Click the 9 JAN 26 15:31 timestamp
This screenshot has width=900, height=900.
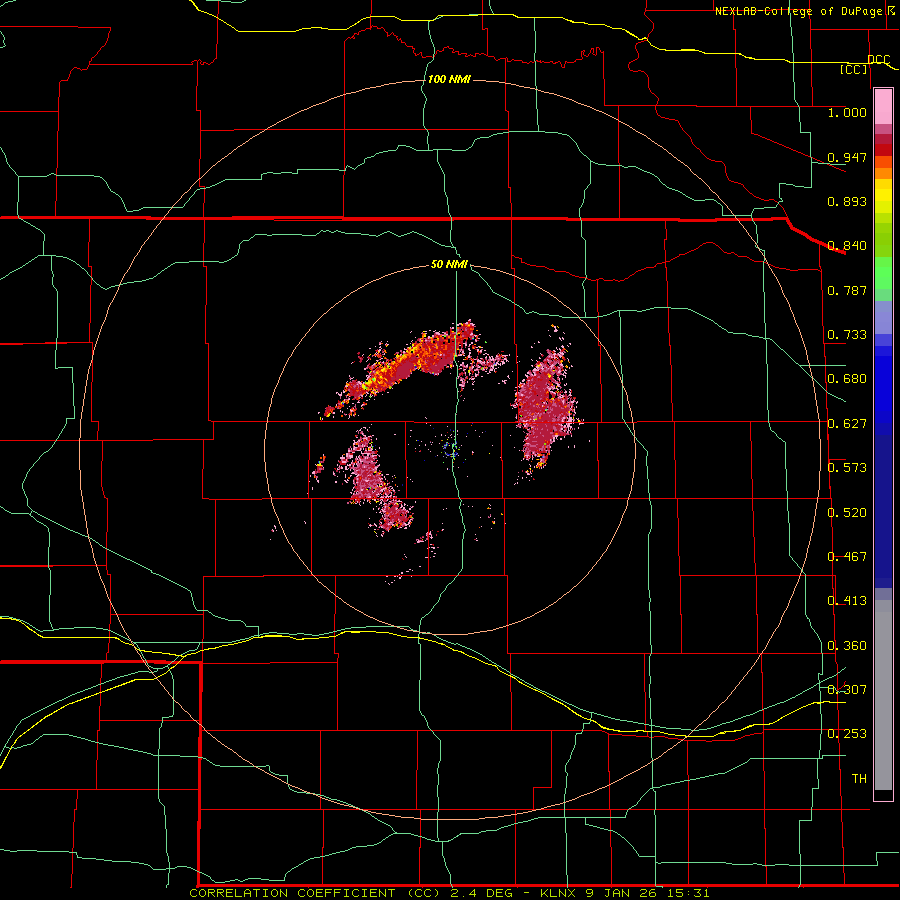coord(647,893)
